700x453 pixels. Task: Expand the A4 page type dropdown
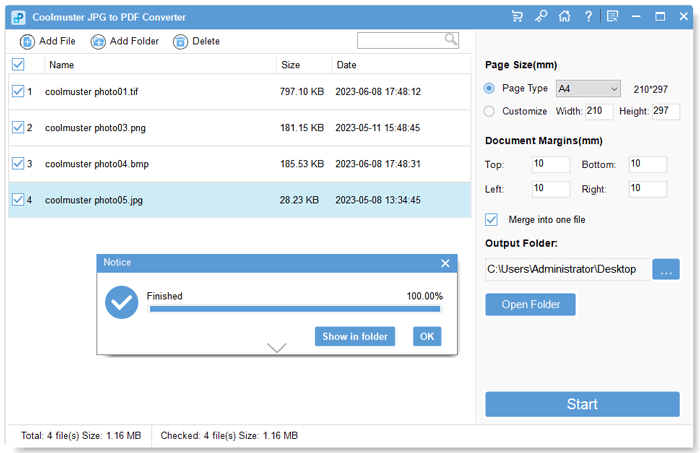click(613, 88)
